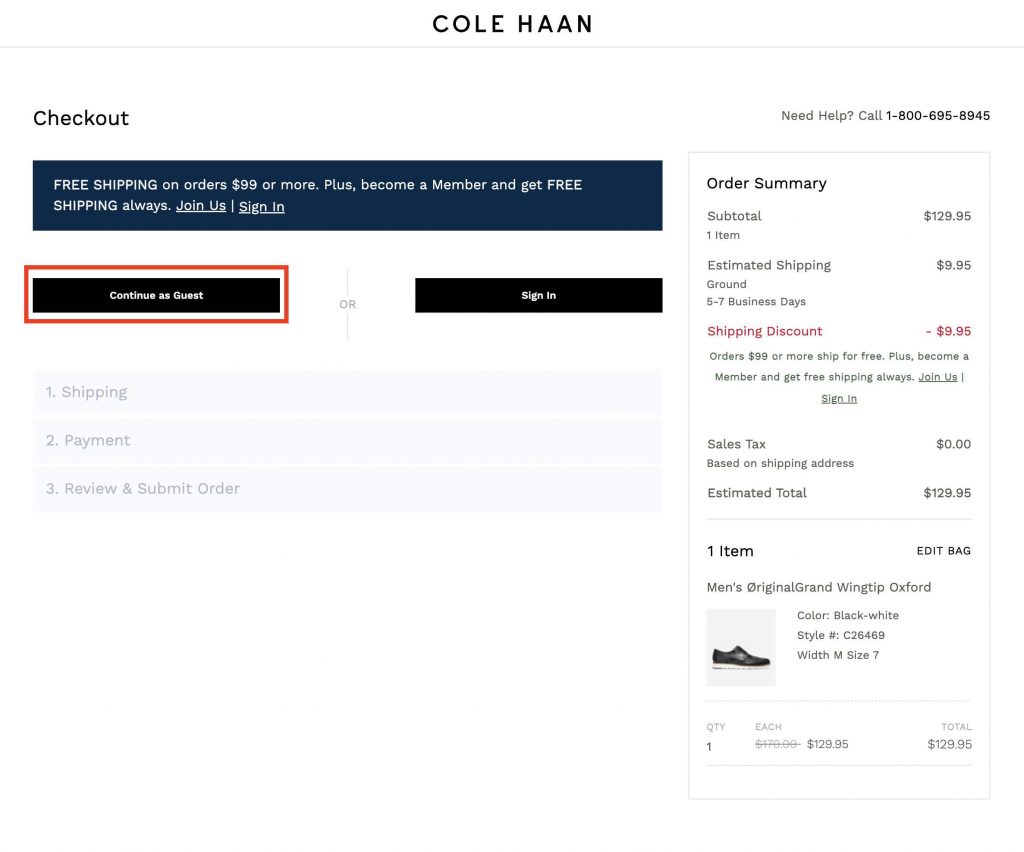This screenshot has width=1024, height=852.
Task: Click Sign In link in Order Summary
Action: click(x=838, y=398)
